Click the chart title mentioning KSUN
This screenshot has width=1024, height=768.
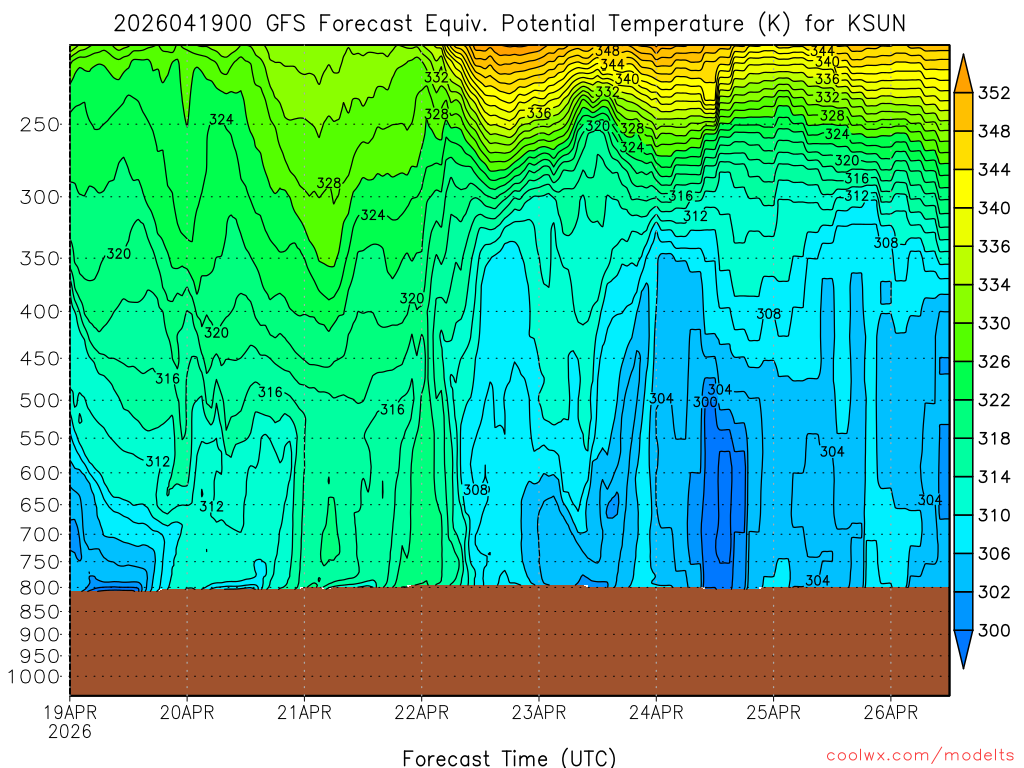coord(509,24)
